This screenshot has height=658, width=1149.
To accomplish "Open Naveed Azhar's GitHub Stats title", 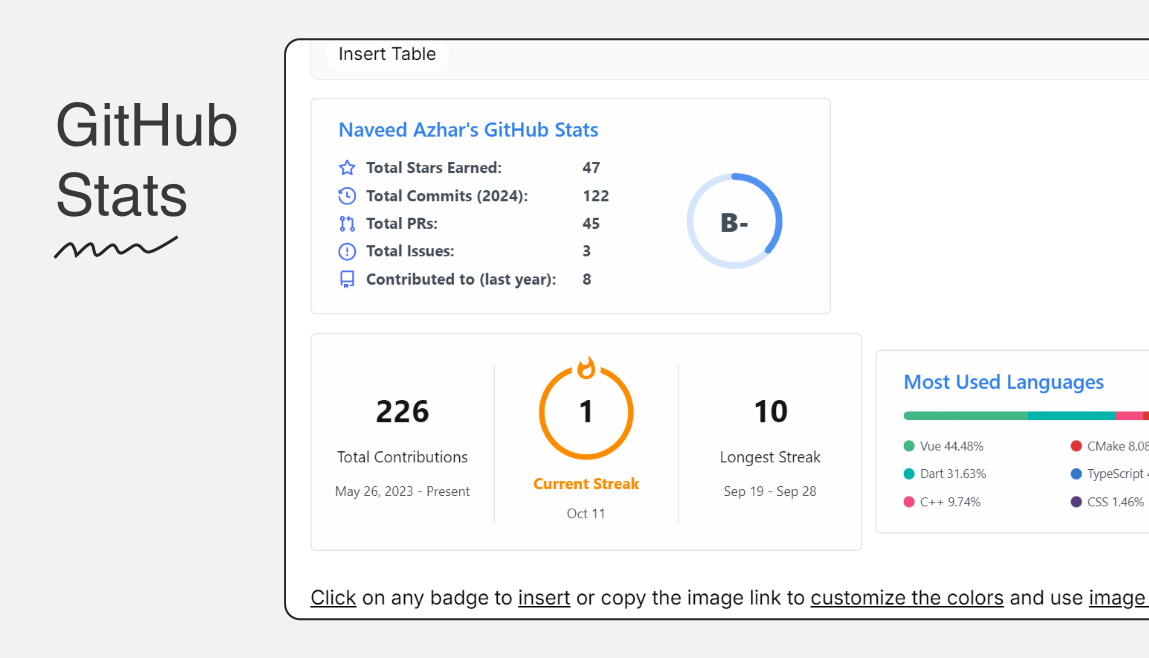I will point(468,130).
